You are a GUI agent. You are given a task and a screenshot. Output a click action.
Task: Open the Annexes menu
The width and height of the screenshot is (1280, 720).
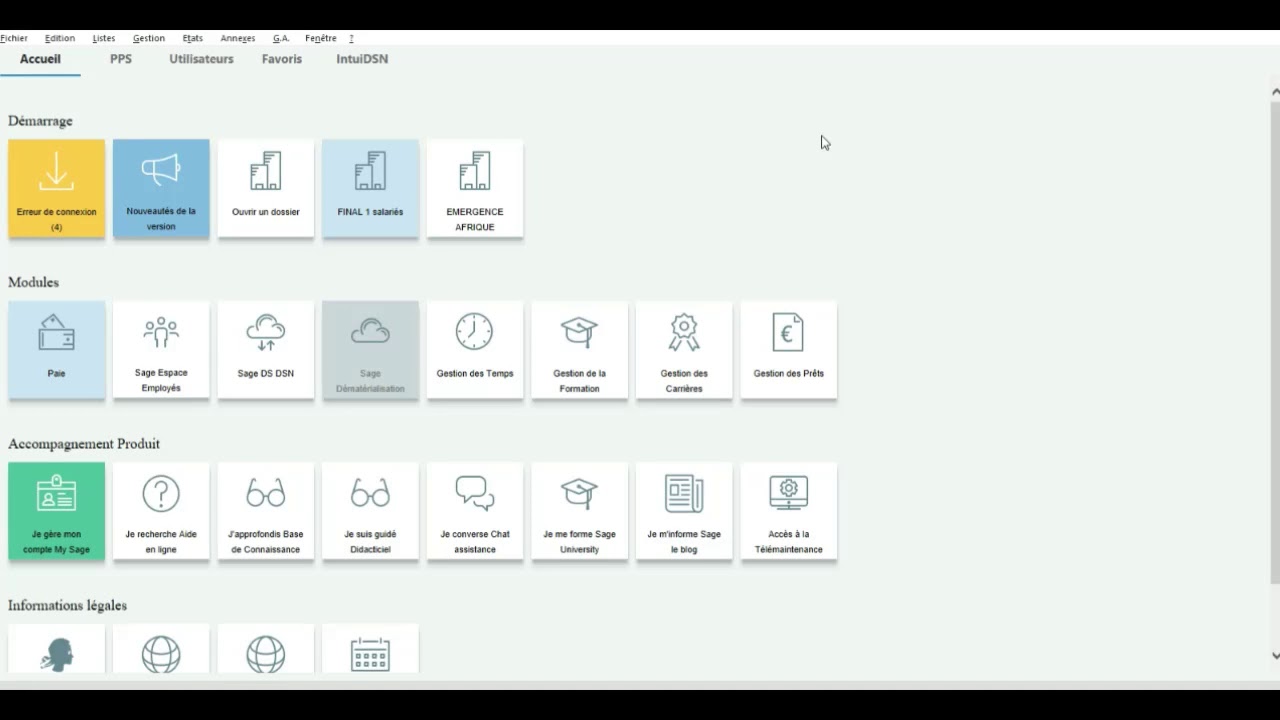pos(238,38)
